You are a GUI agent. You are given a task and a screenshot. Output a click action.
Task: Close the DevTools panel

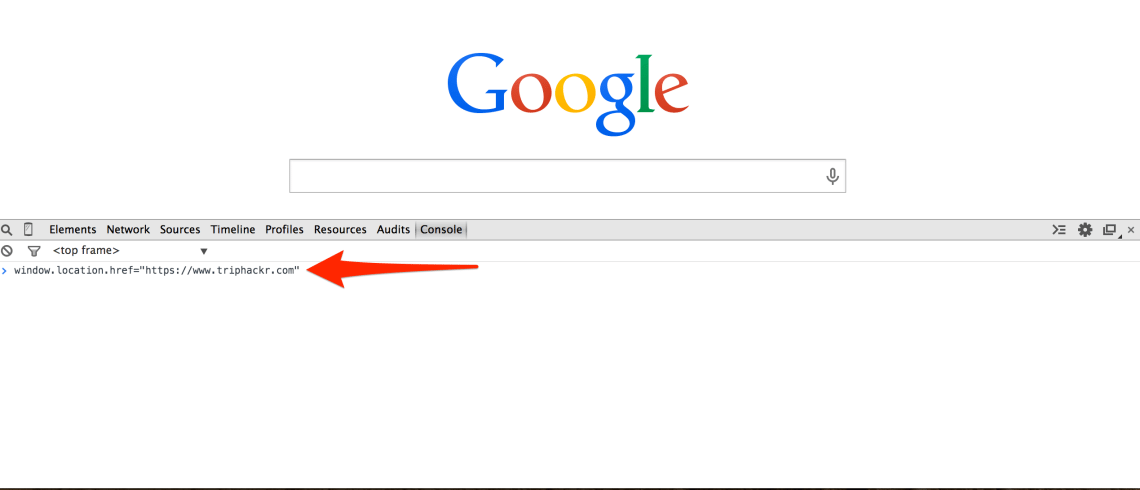pyautogui.click(x=1130, y=230)
